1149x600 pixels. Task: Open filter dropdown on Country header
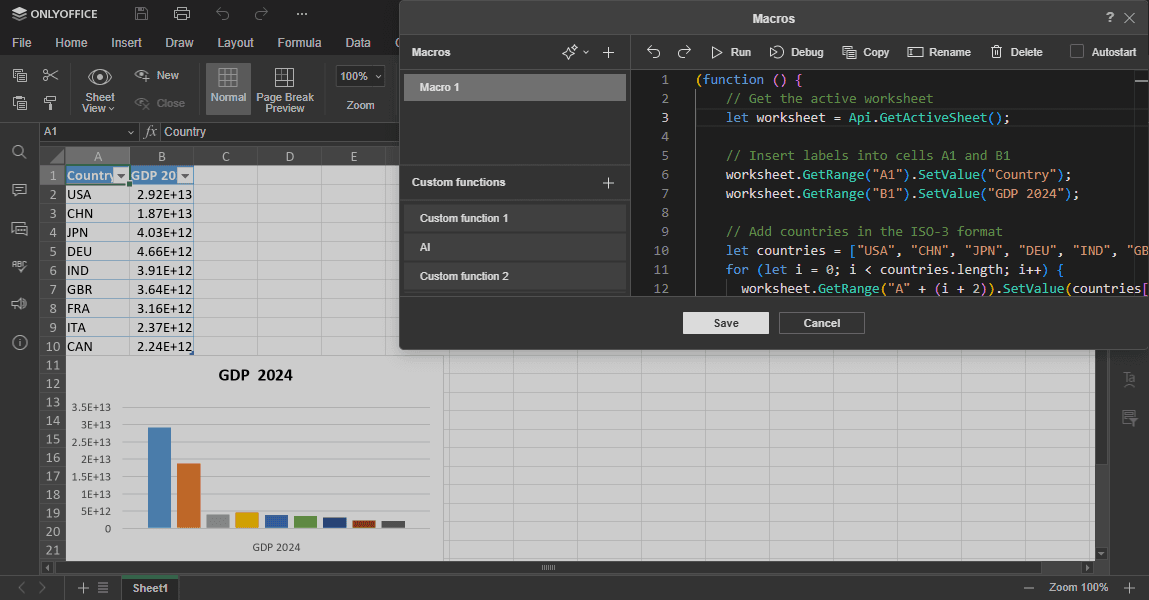click(121, 176)
